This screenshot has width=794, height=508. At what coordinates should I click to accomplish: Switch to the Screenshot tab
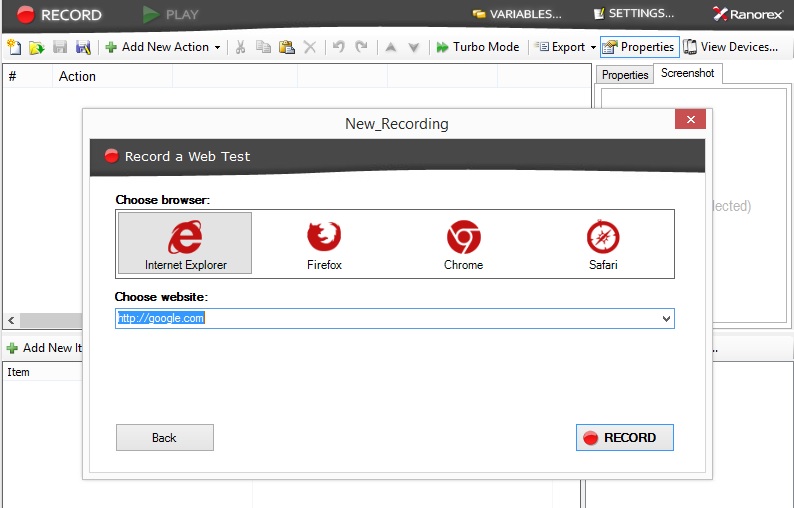pos(688,73)
